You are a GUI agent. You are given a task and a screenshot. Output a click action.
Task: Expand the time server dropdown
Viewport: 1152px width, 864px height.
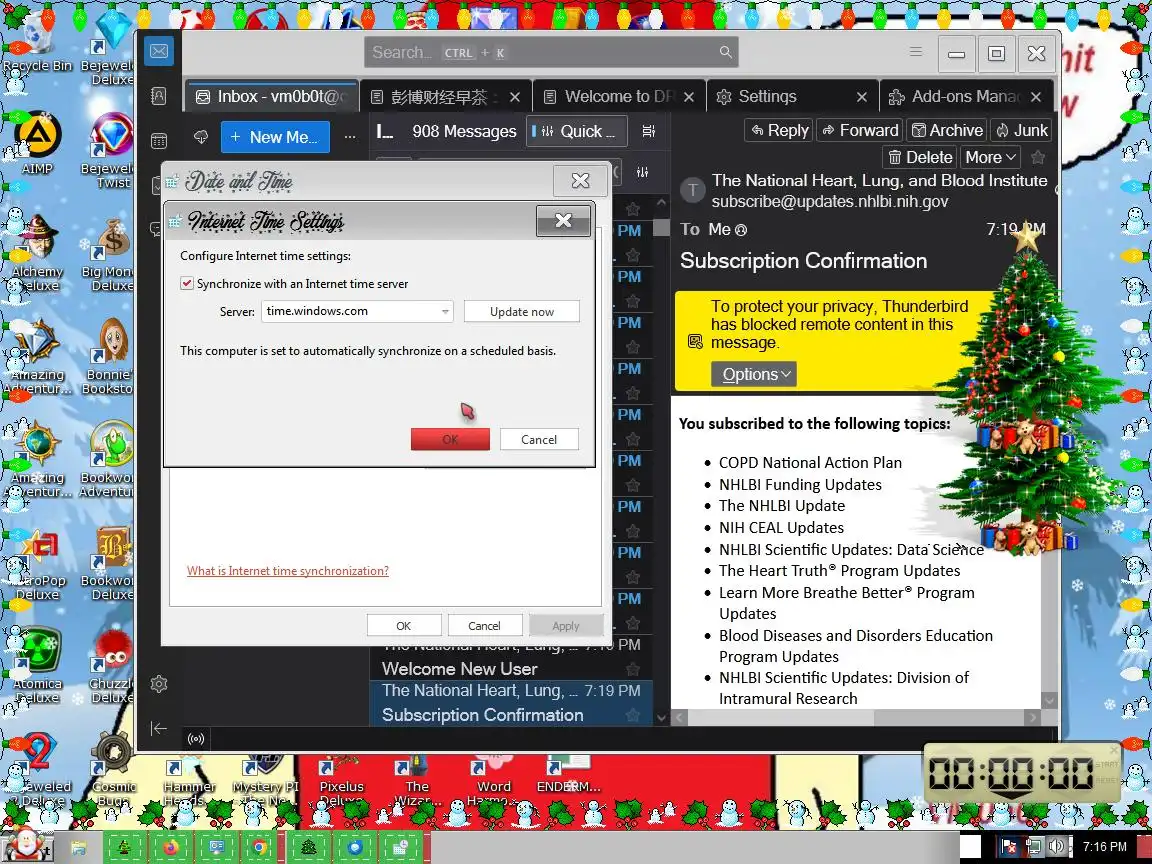tap(444, 312)
